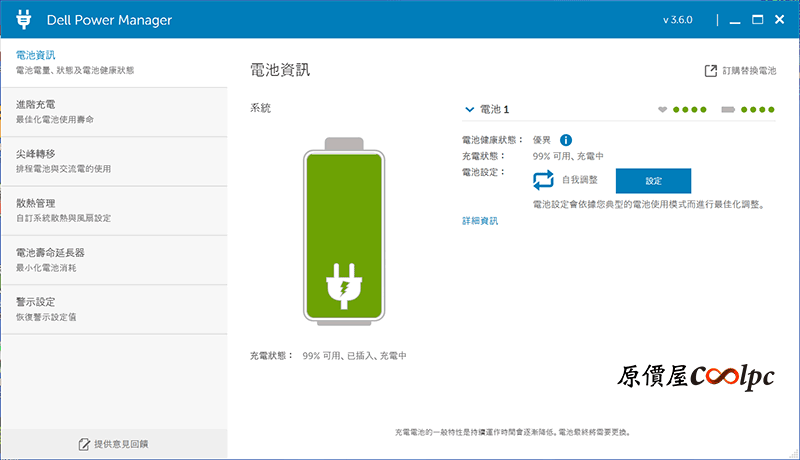800x460 pixels.
Task: Minimize the Dell Power Manager window
Action: click(735, 20)
